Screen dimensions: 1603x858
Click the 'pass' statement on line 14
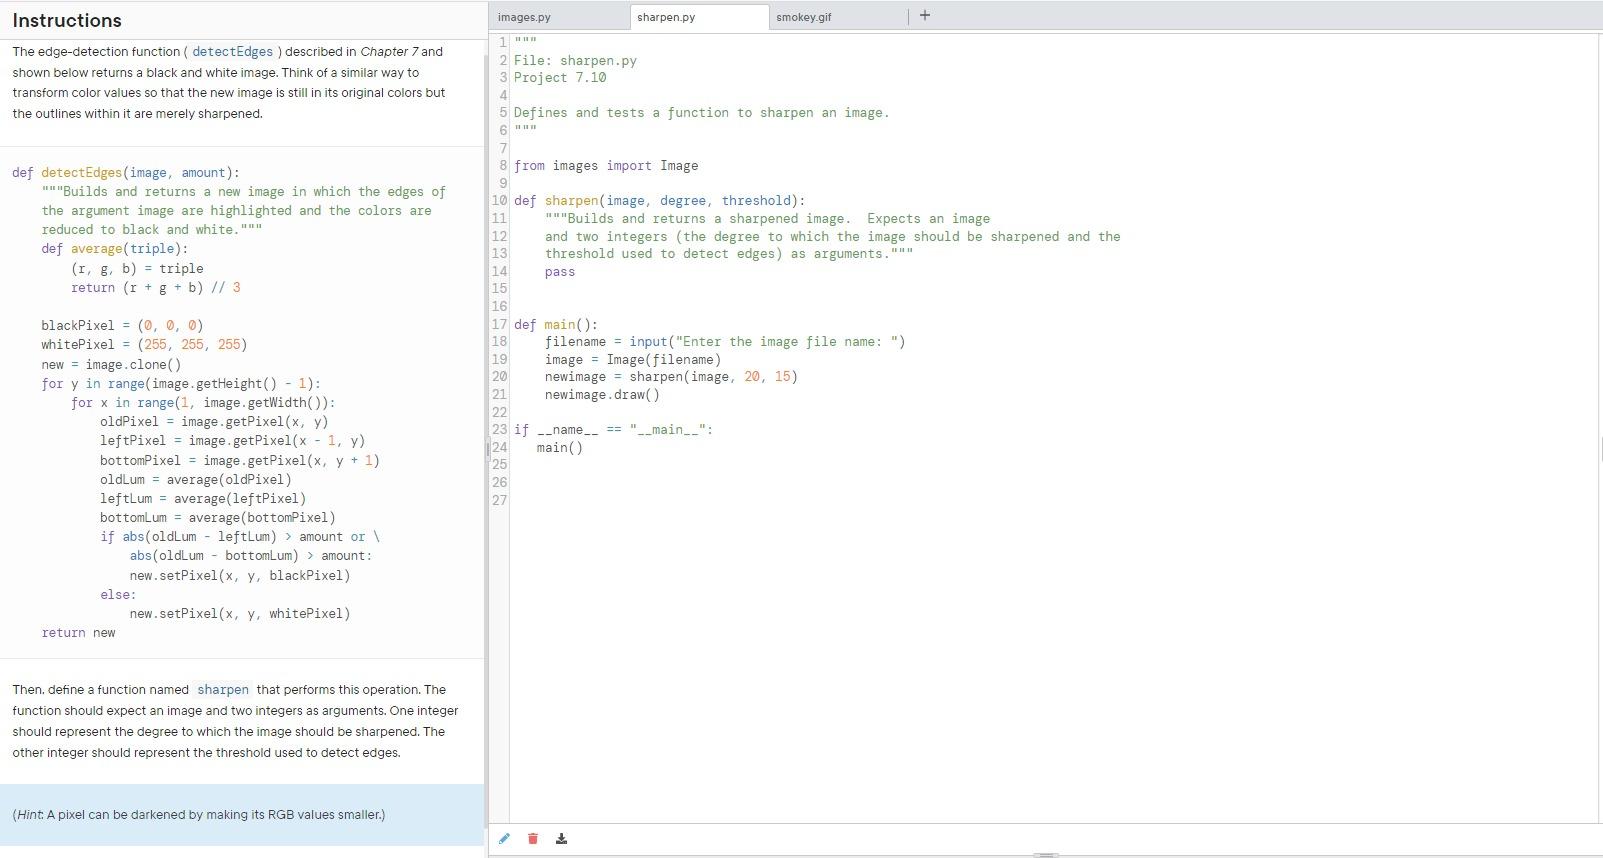click(560, 272)
